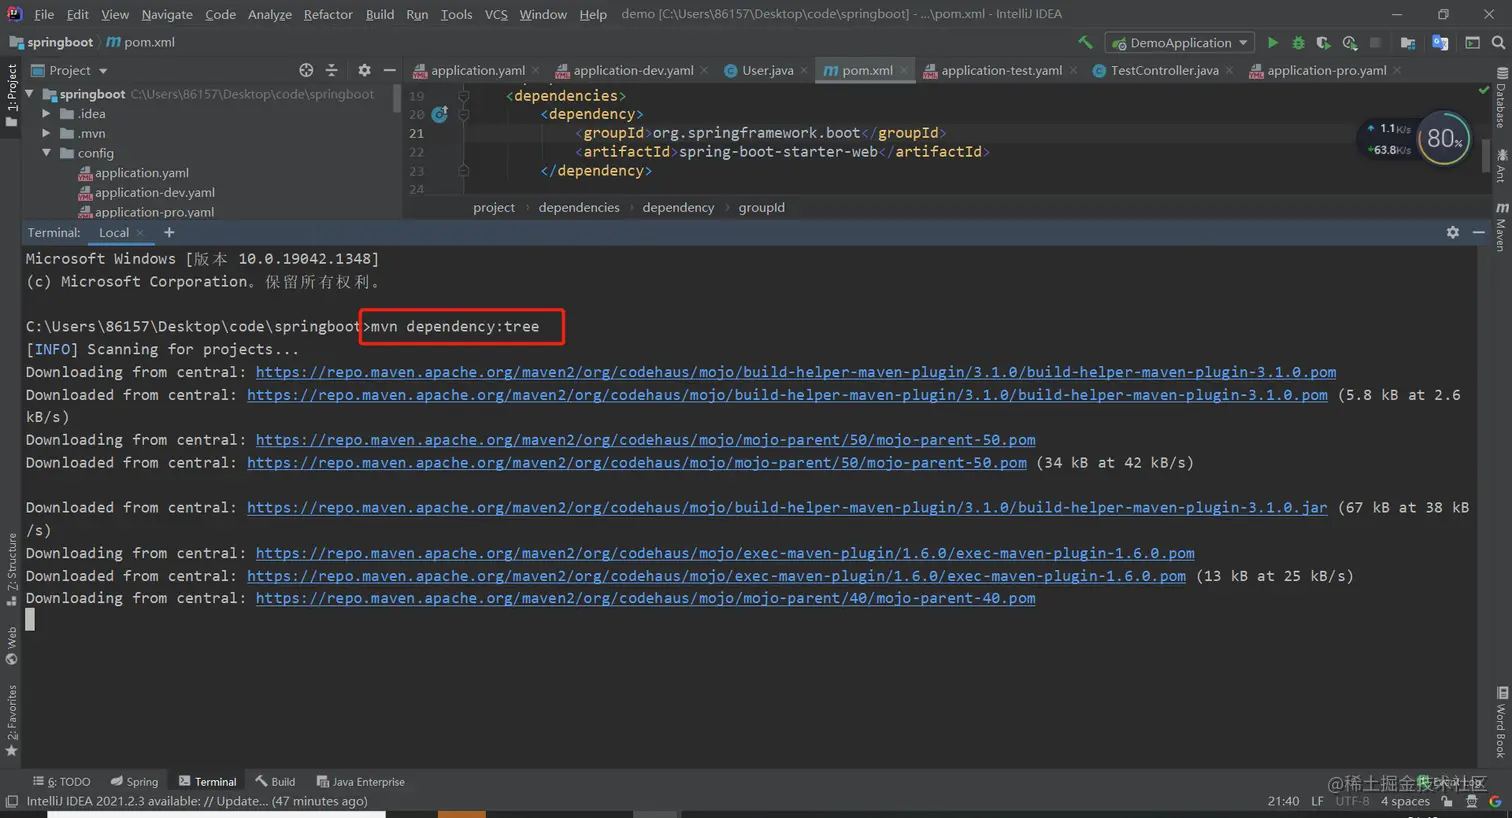
Task: Open Terminal panel settings gear
Action: pyautogui.click(x=1452, y=232)
